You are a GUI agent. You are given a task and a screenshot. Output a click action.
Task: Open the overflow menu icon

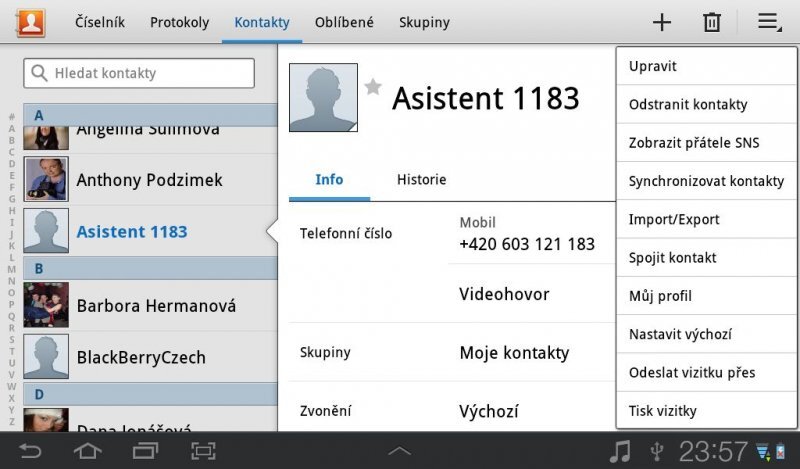click(x=769, y=22)
